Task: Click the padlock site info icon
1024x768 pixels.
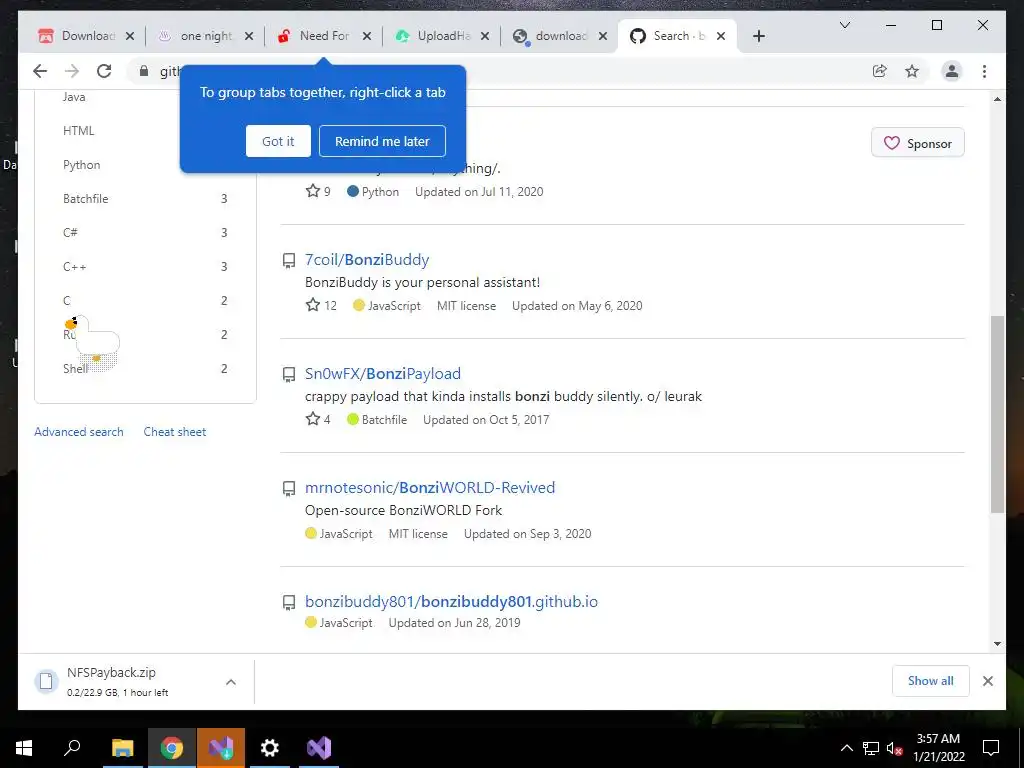Action: tap(144, 71)
